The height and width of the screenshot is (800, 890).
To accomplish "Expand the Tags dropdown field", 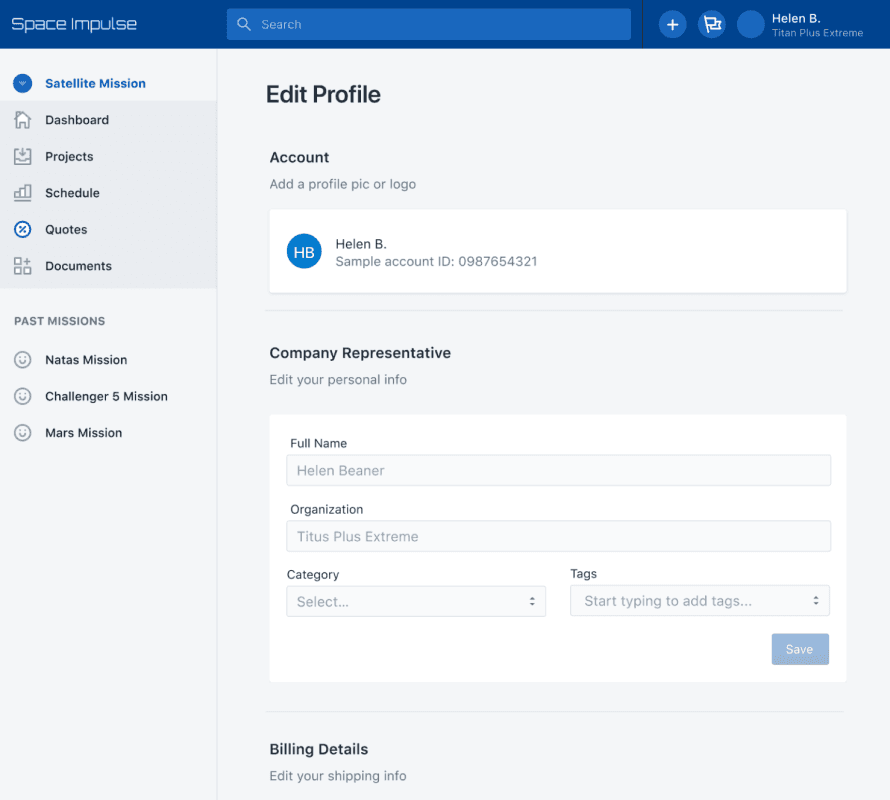I will click(x=699, y=601).
